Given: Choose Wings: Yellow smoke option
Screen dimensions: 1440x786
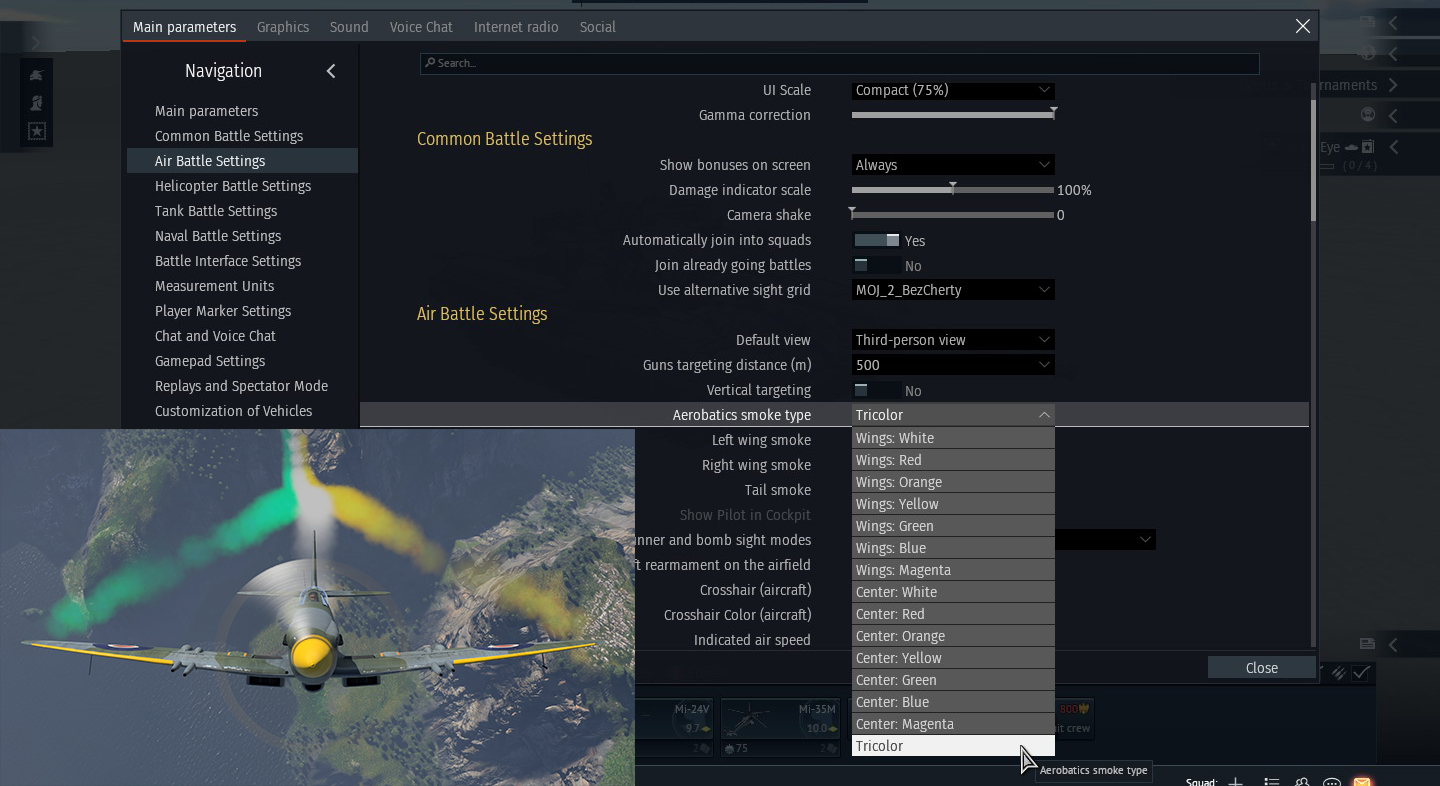Looking at the screenshot, I should [x=953, y=504].
